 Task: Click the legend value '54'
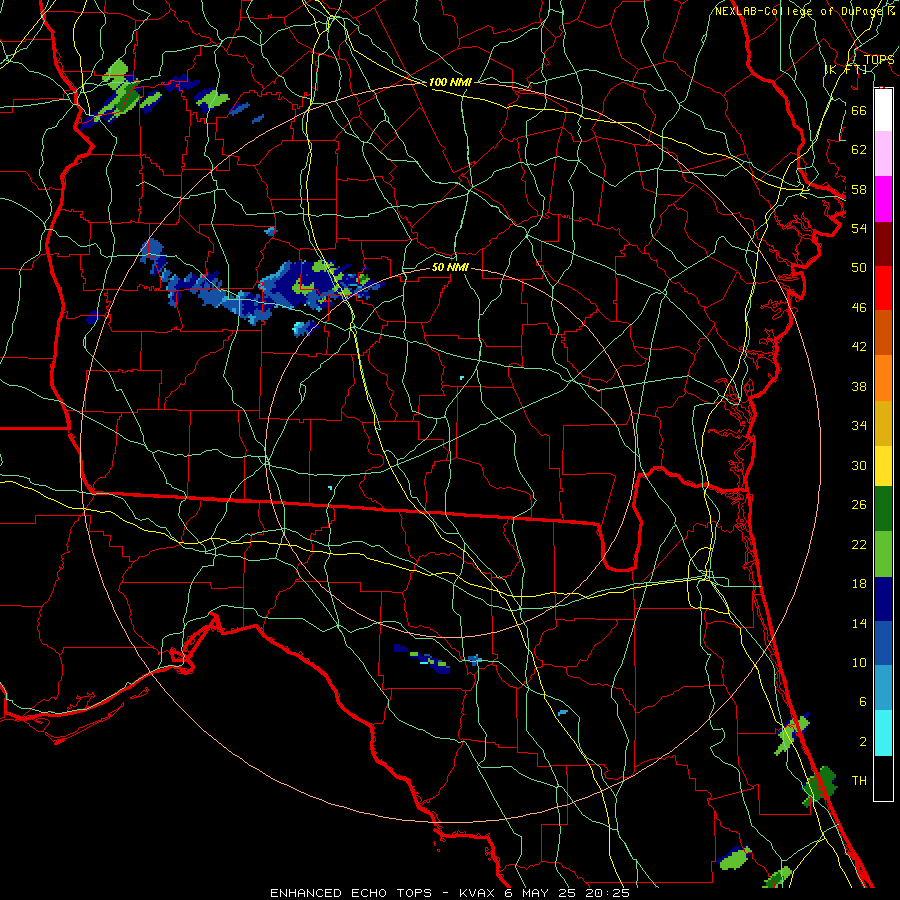[859, 228]
